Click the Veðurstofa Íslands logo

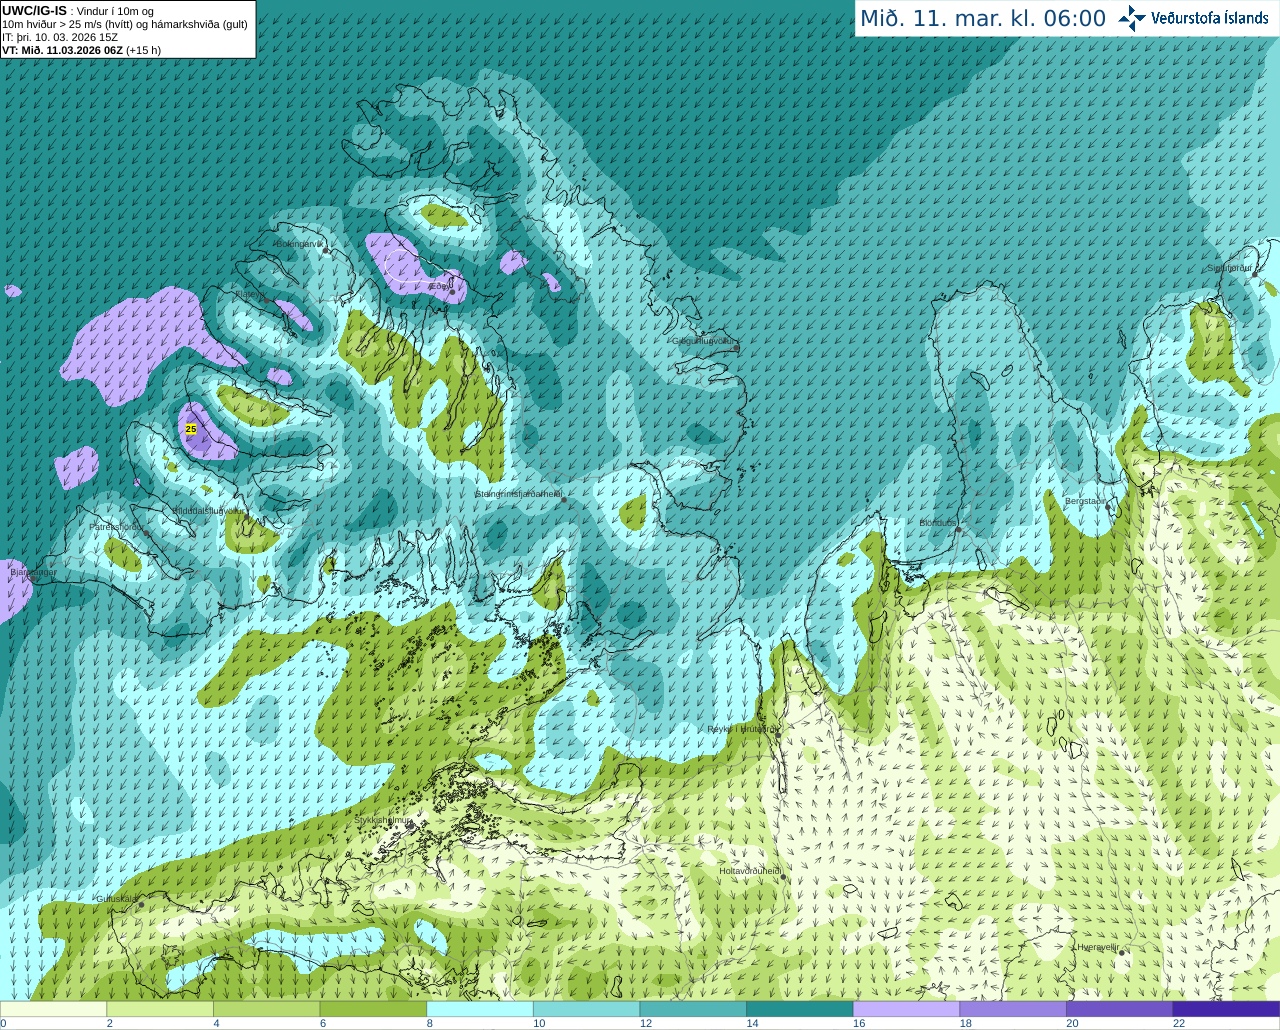pos(1193,18)
